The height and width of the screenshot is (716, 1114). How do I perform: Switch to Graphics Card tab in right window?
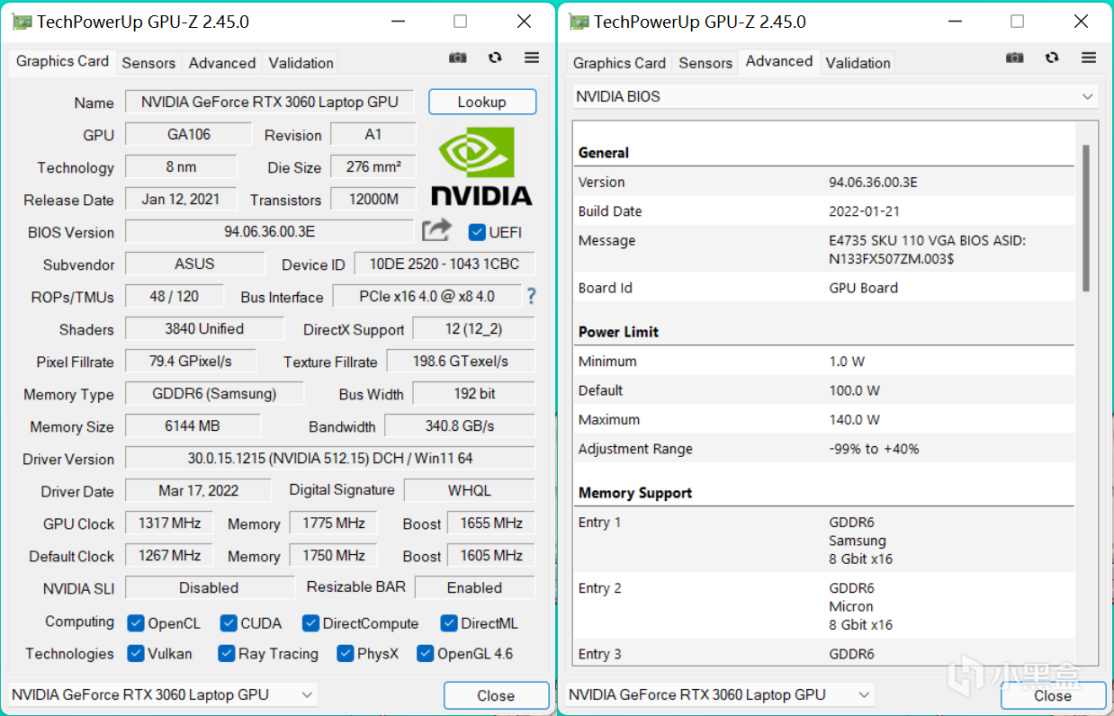(x=619, y=63)
